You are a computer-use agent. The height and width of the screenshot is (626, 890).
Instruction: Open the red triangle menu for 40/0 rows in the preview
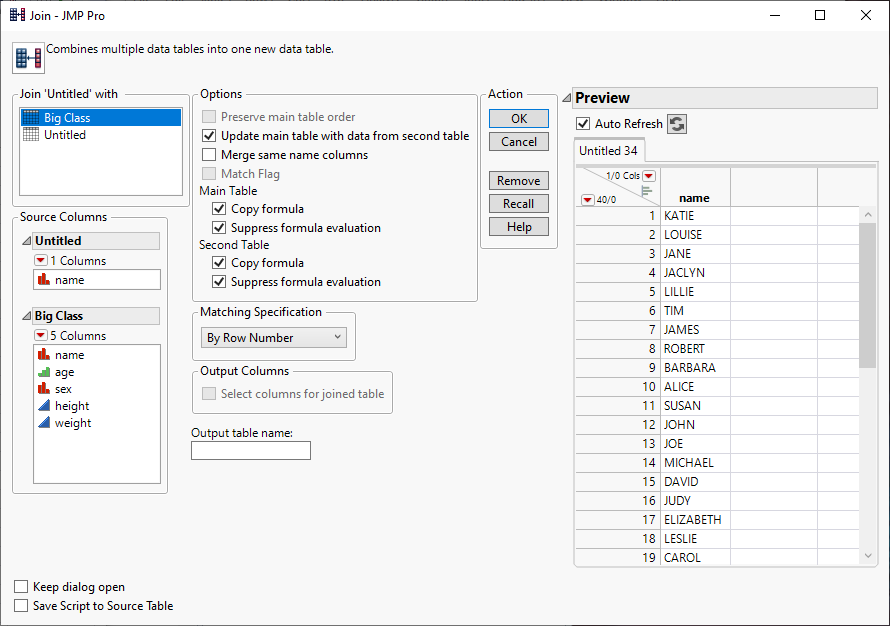coord(587,200)
